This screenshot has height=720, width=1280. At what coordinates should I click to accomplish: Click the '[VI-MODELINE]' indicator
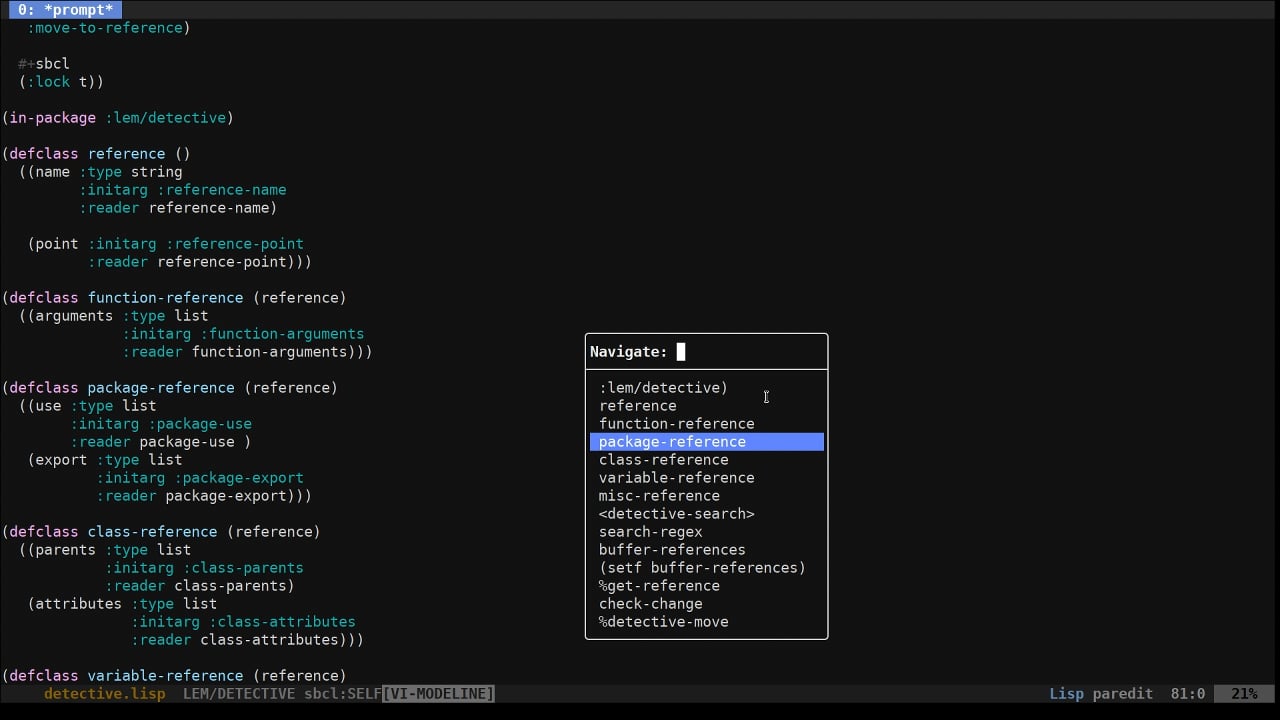(439, 693)
